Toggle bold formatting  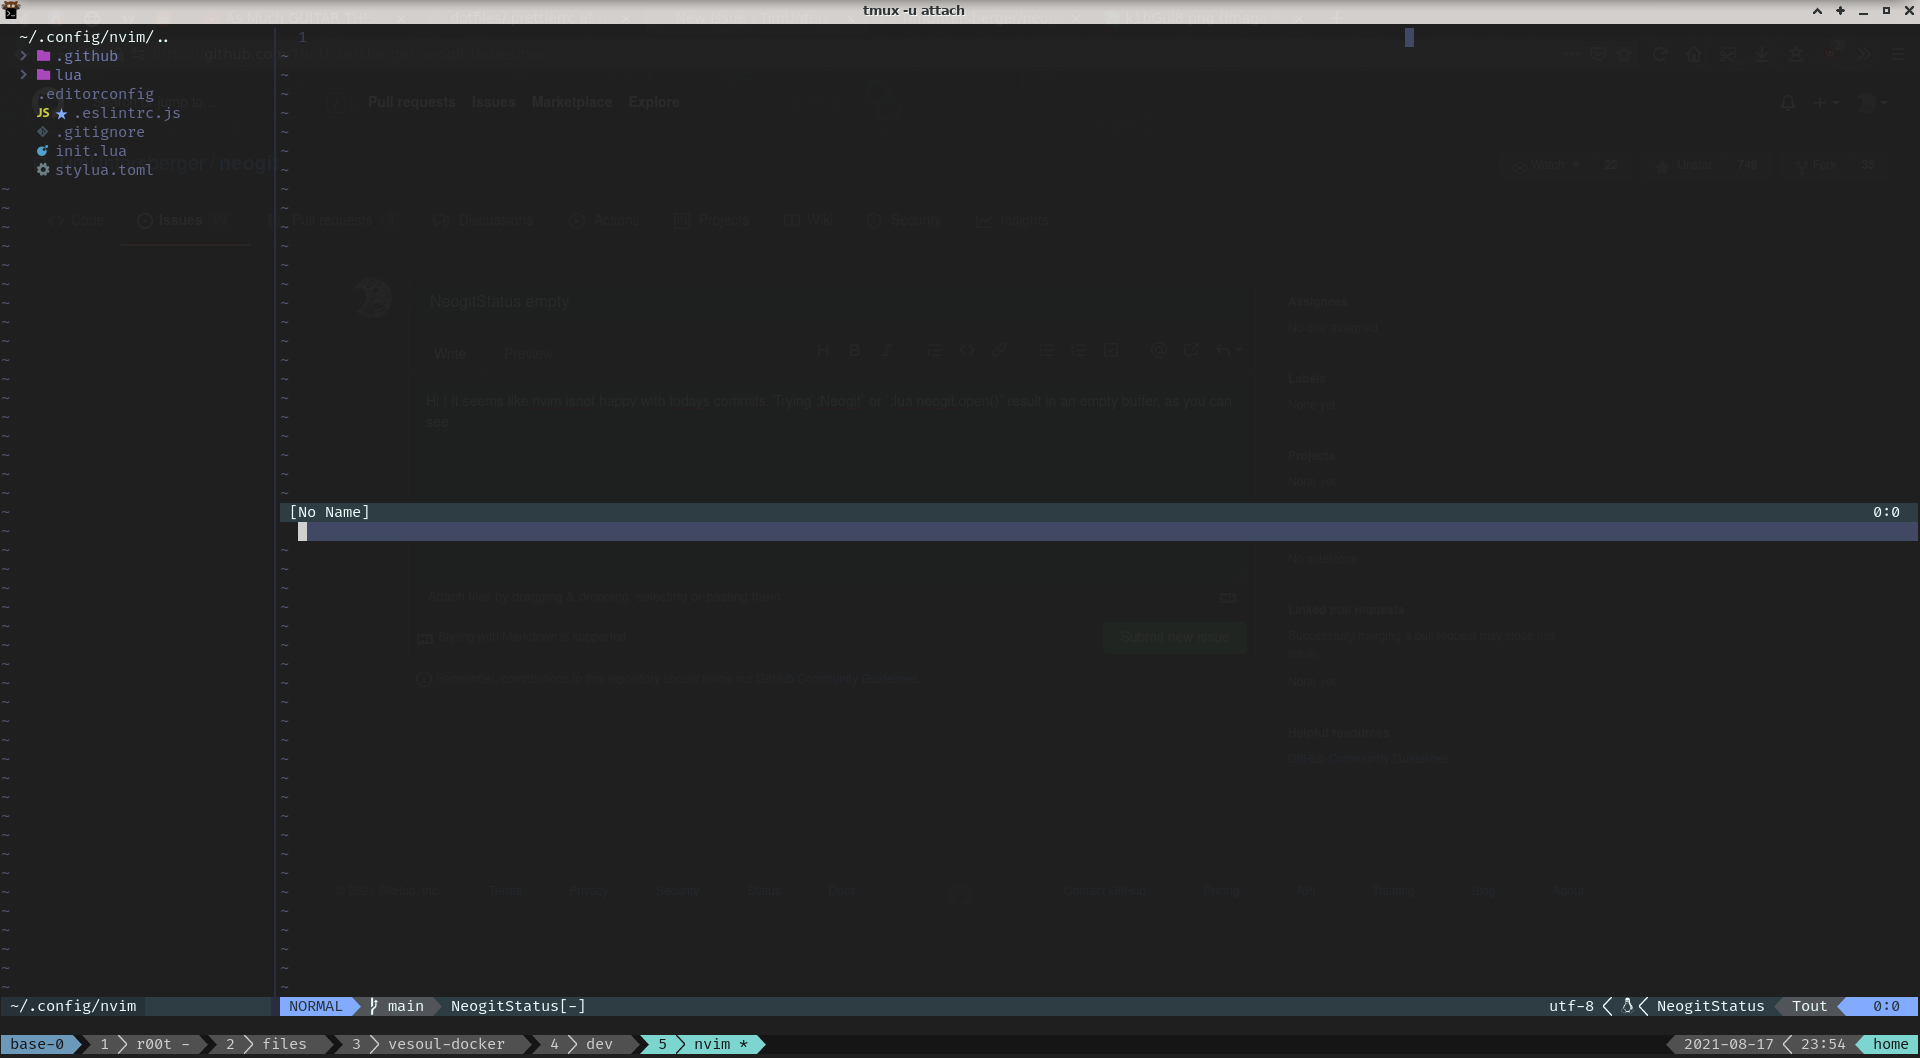click(855, 350)
